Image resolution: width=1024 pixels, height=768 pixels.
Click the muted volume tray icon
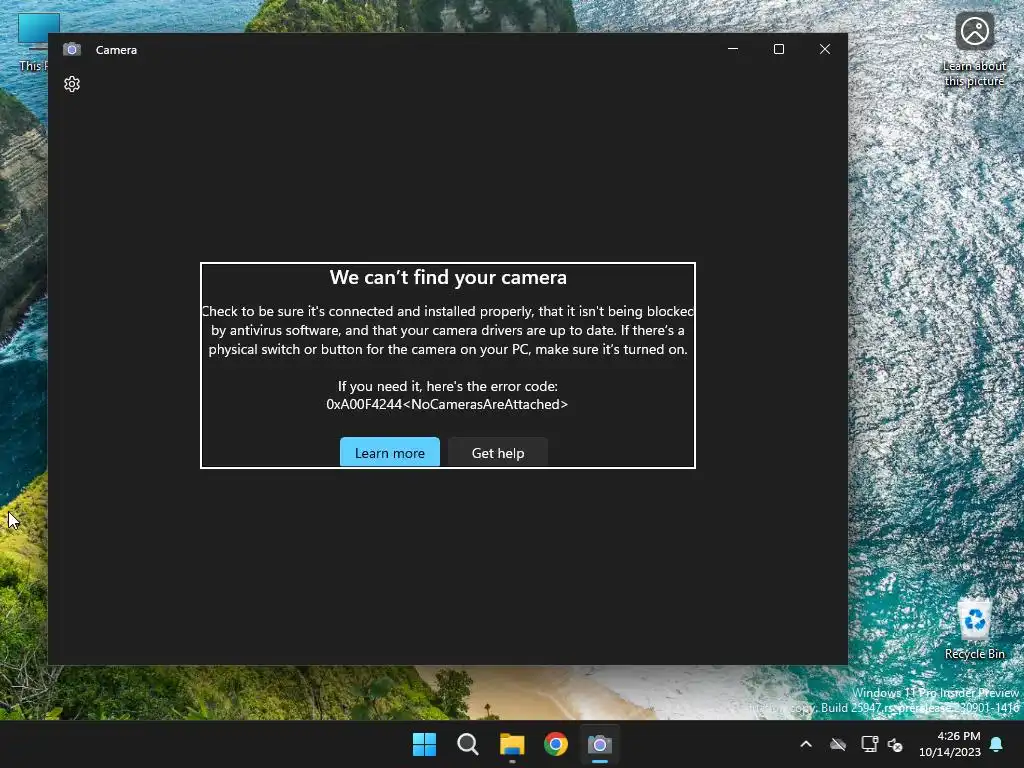[x=895, y=744]
